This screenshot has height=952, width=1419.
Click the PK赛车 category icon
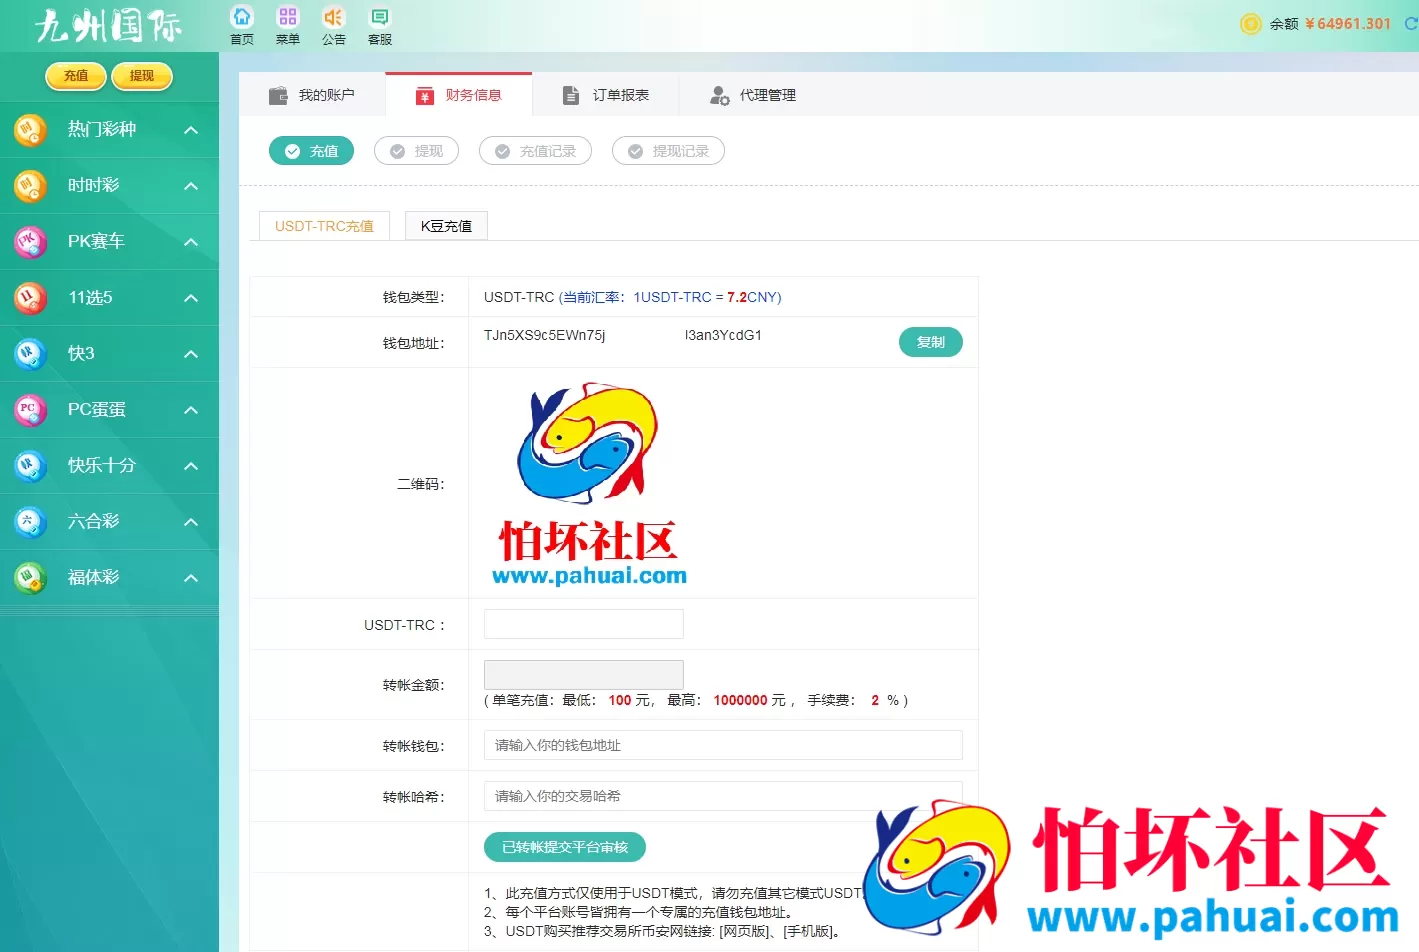coord(30,242)
